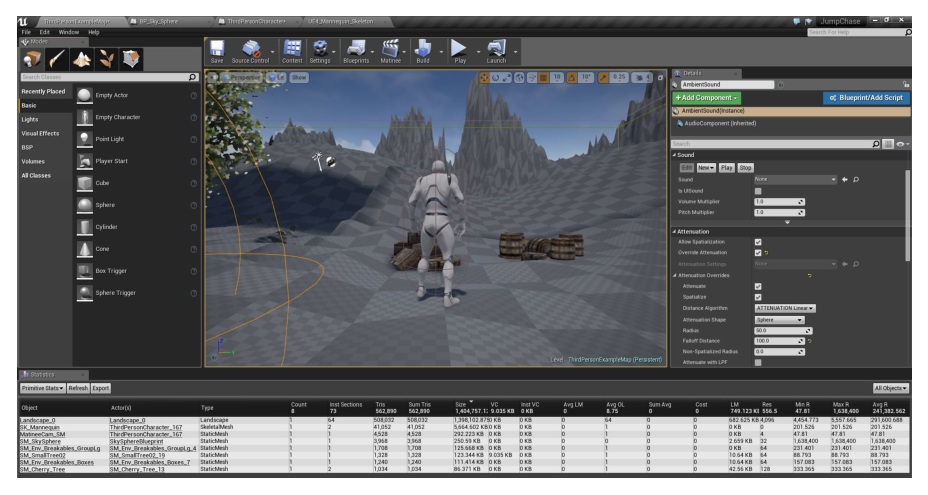Click the Show button in the viewport
Image resolution: width=928 pixels, height=495 pixels.
(299, 78)
